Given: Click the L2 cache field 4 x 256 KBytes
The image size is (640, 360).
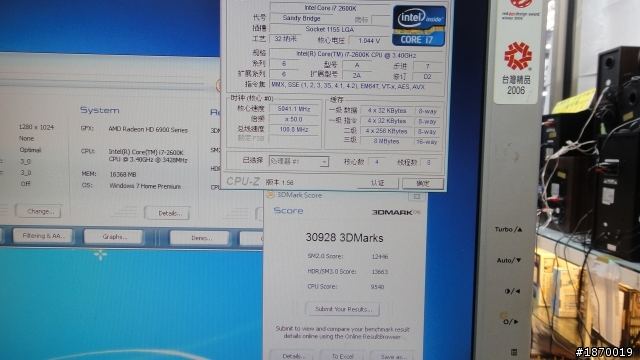Looking at the screenshot, I should [x=386, y=131].
